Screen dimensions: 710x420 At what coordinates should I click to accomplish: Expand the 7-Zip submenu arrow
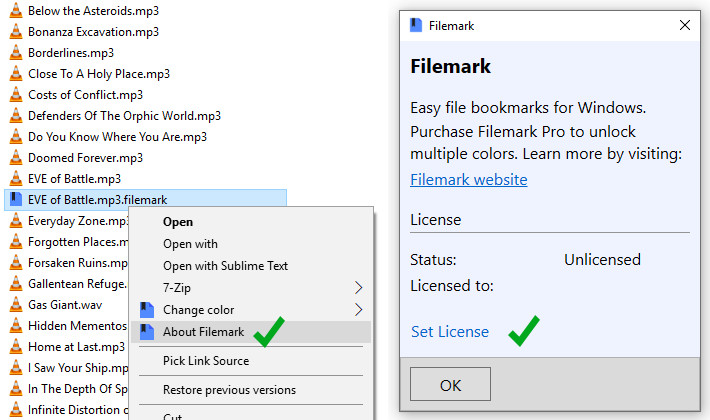(x=358, y=288)
